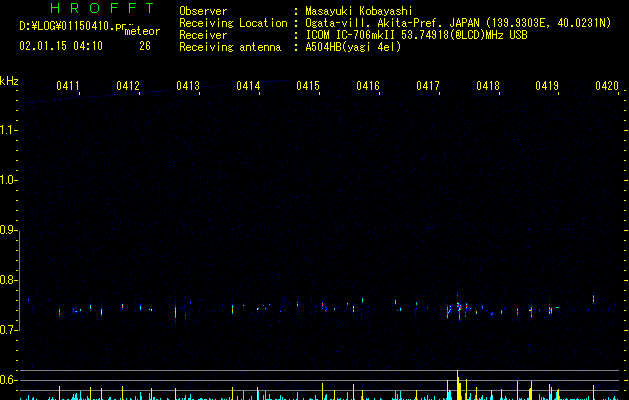Select the log file path D:¥LOG¥01150410
The height and width of the screenshot is (400, 629).
point(71,26)
